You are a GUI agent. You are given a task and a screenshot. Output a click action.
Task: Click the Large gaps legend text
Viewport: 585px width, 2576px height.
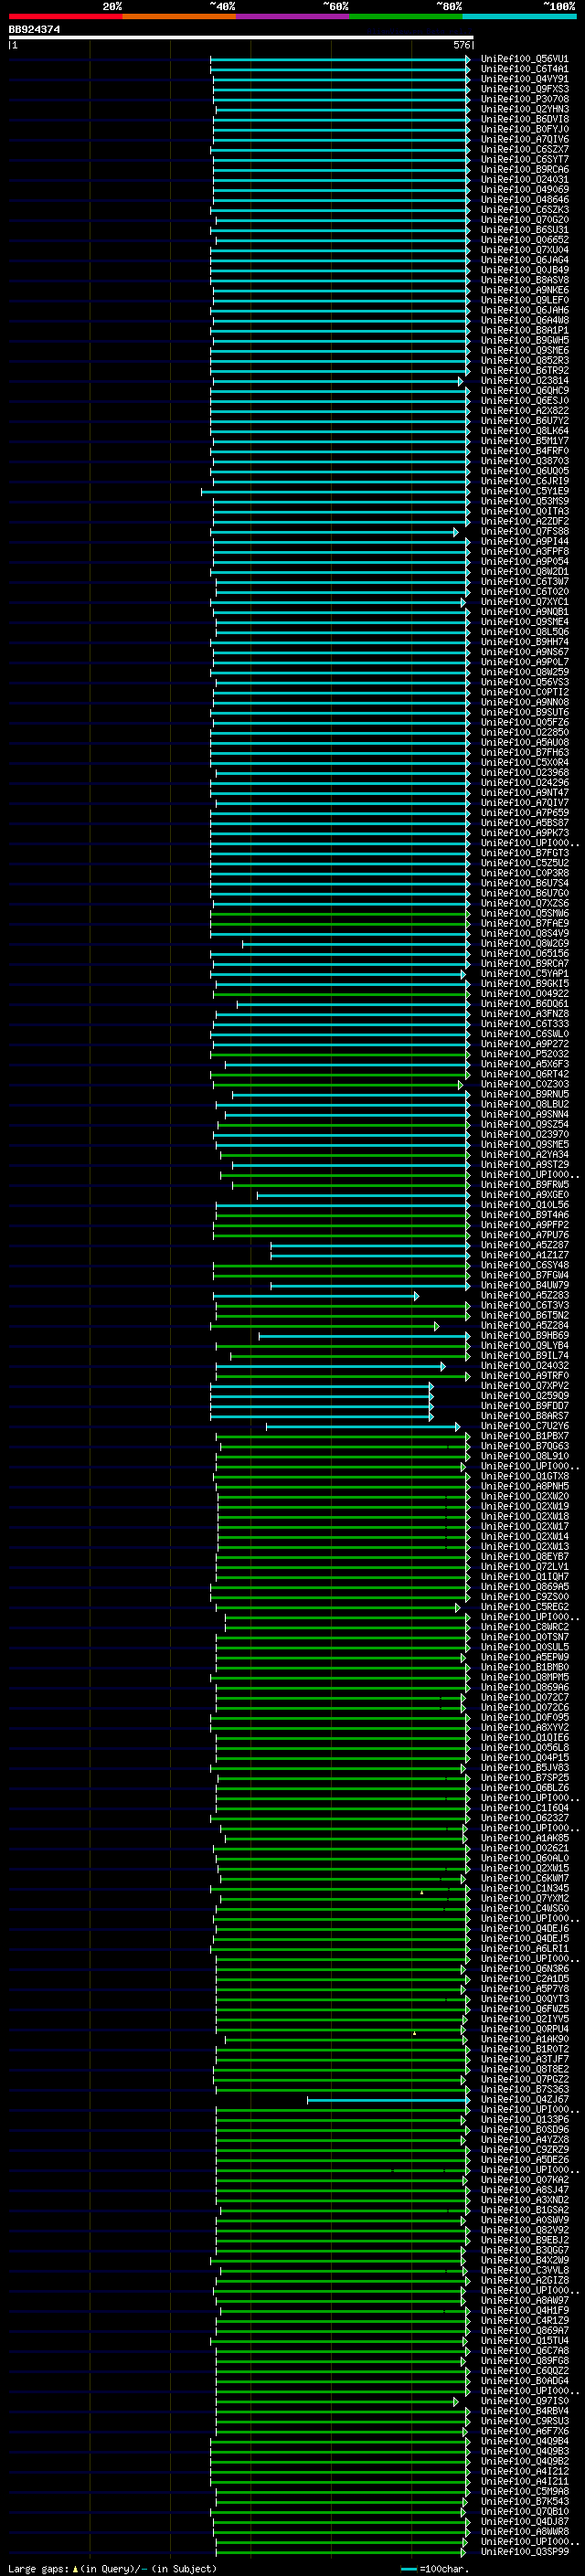[x=112, y=2568]
